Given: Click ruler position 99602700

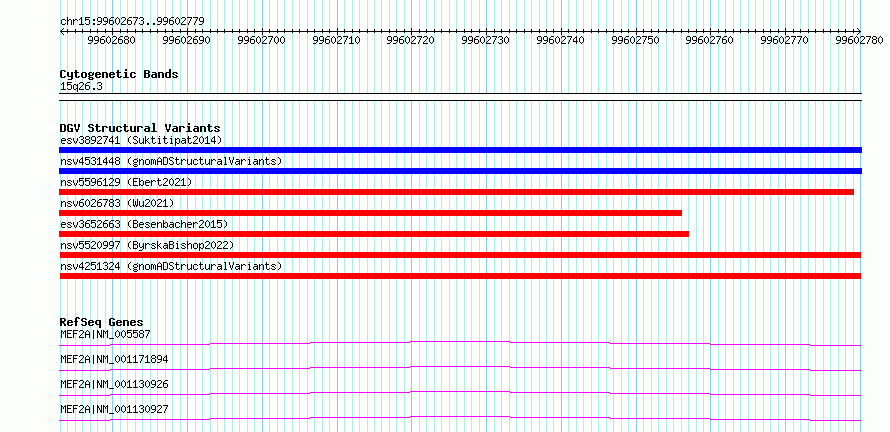Looking at the screenshot, I should point(262,40).
